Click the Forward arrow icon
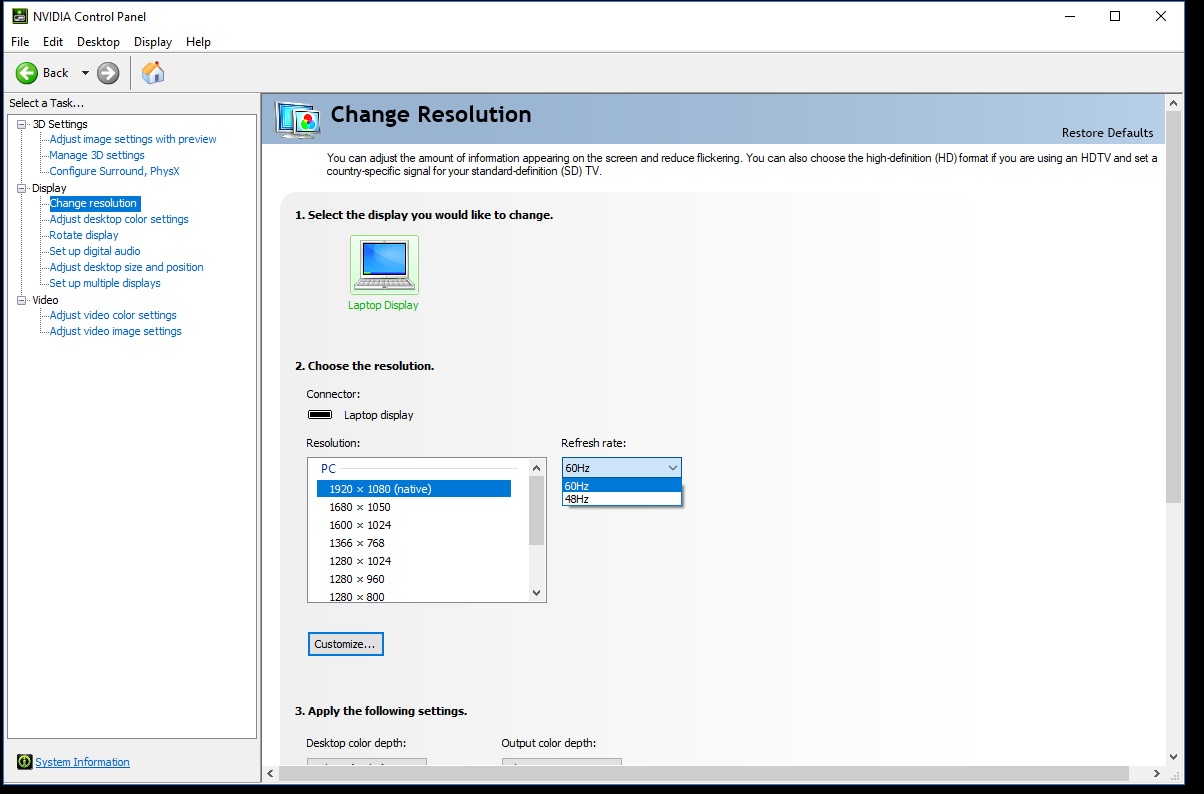Viewport: 1204px width, 794px height. 108,73
